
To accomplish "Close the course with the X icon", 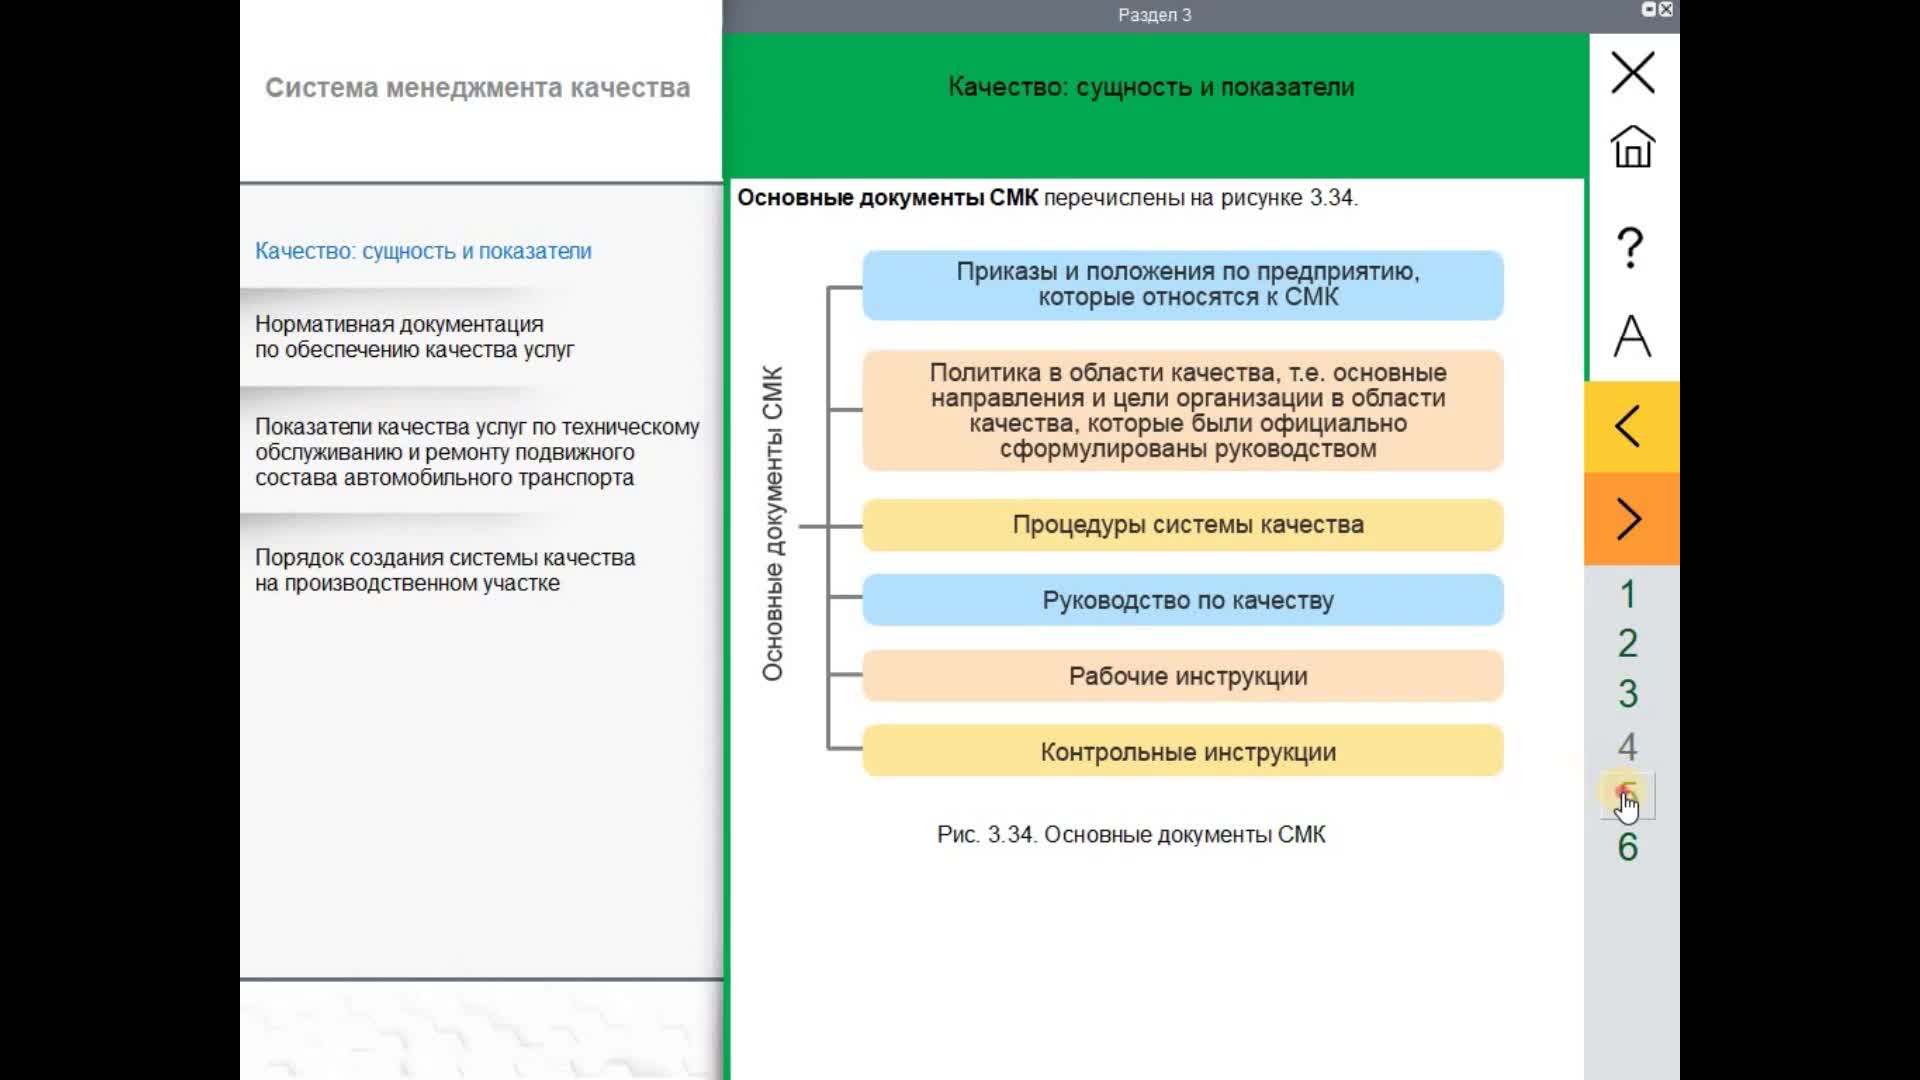I will tap(1632, 73).
